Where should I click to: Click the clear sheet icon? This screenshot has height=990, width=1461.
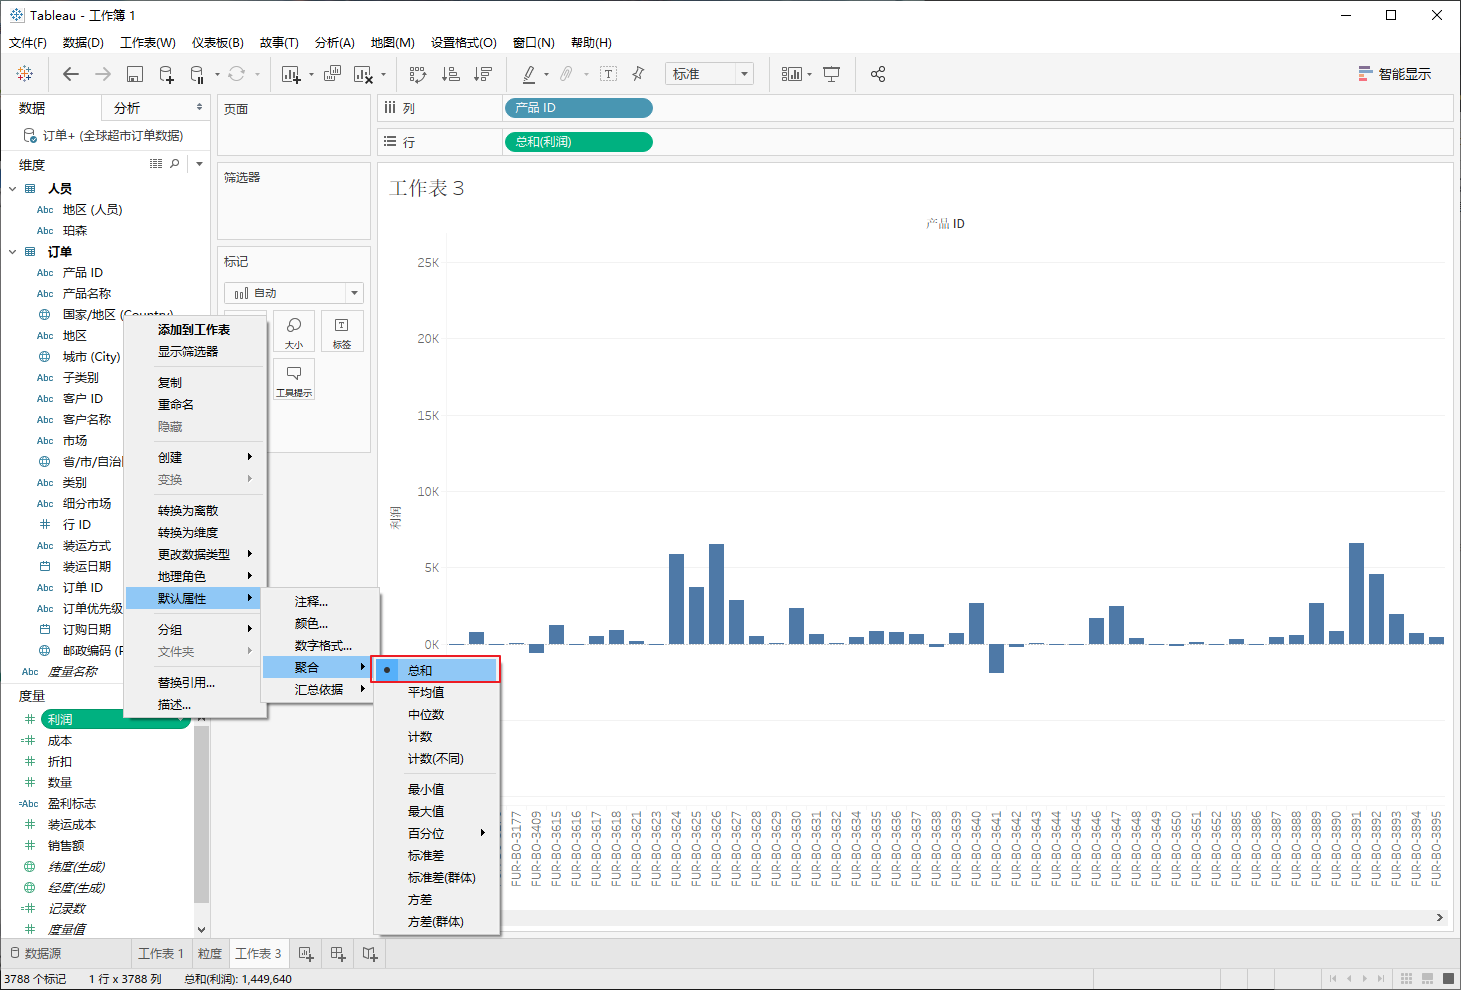[363, 74]
